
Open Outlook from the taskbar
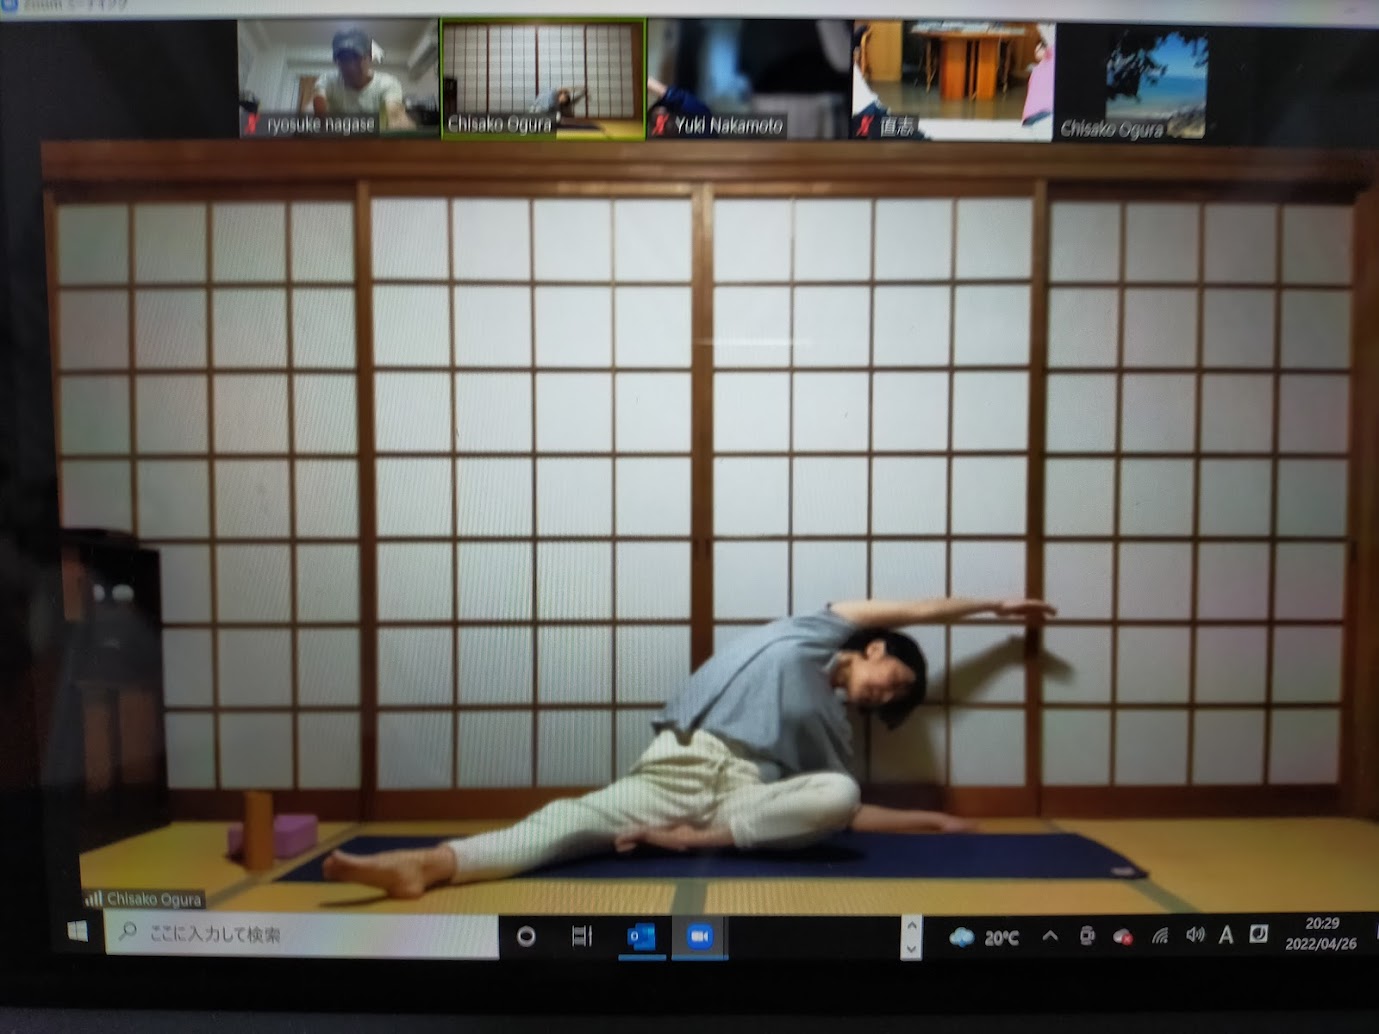click(x=641, y=936)
